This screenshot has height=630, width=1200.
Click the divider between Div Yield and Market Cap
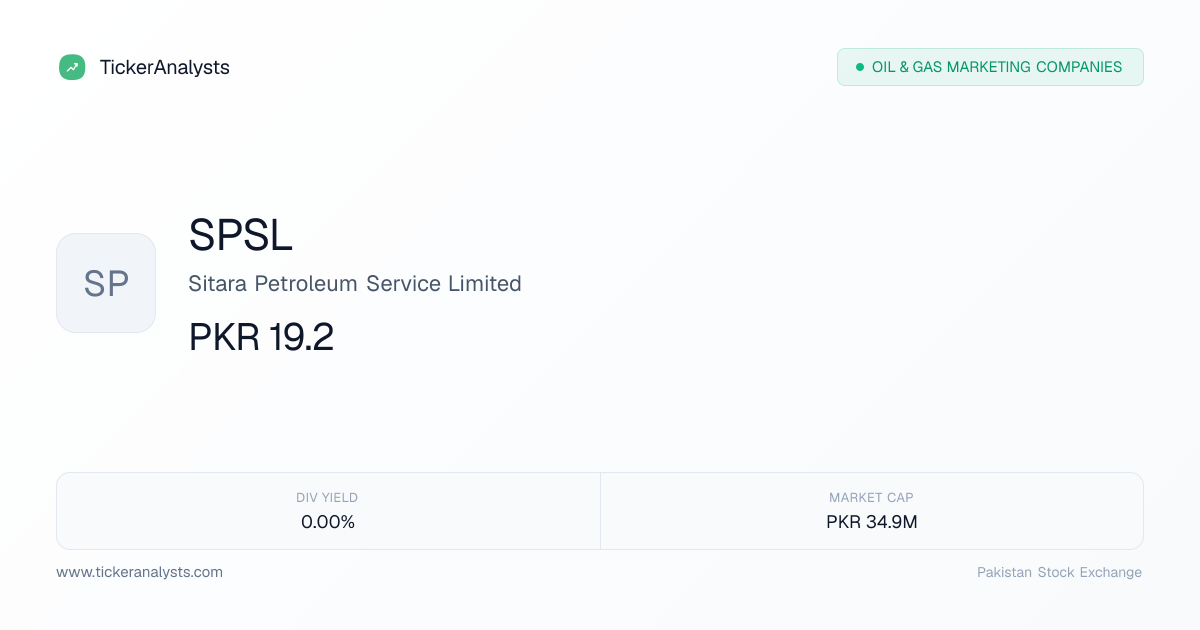coord(600,511)
